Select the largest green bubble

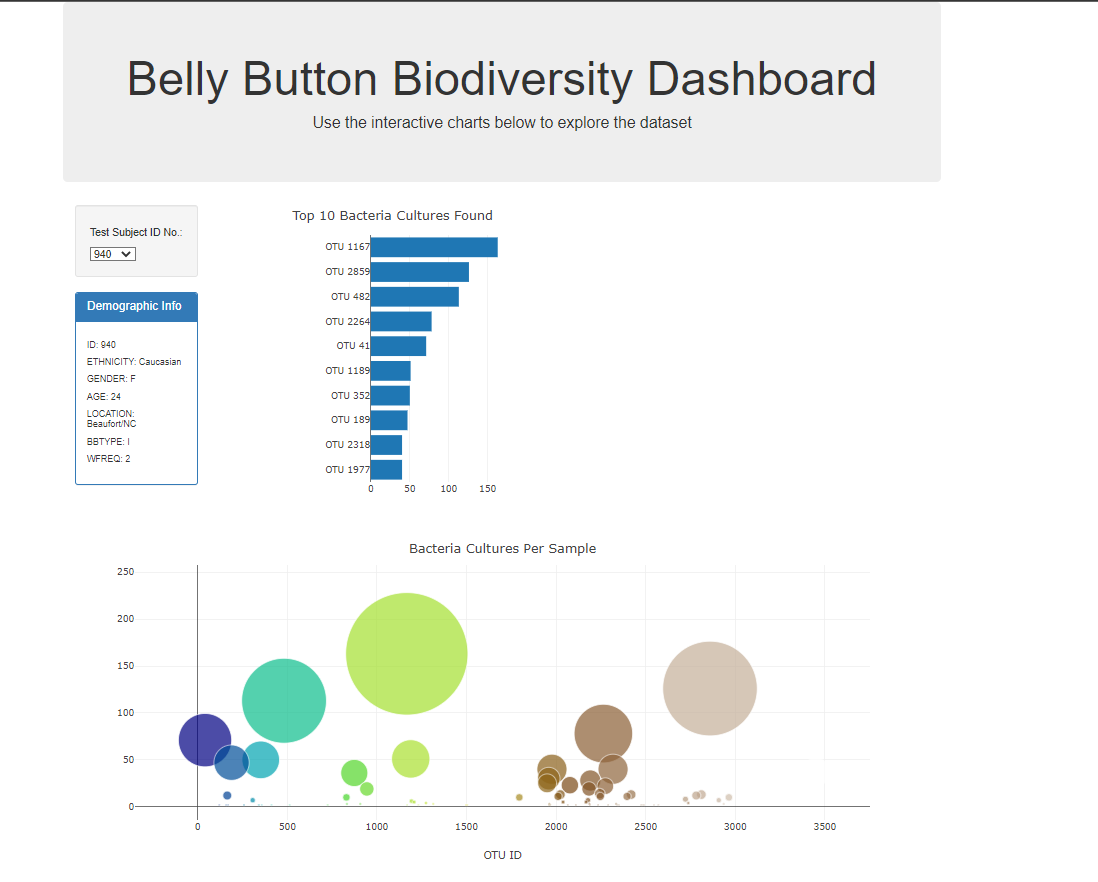tap(406, 652)
